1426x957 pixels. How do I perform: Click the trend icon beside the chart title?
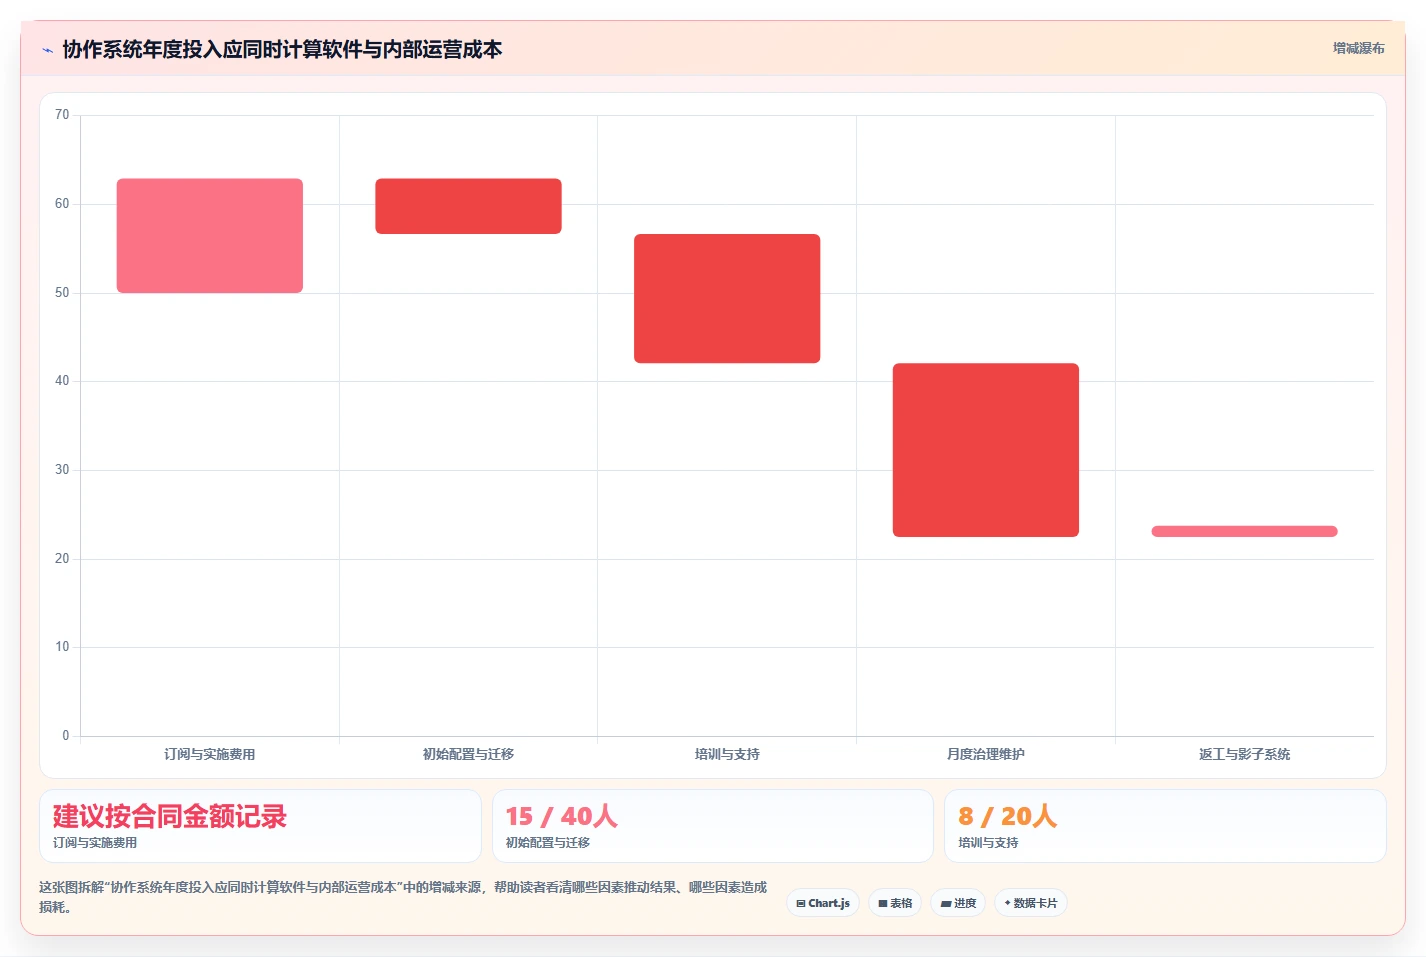47,50
